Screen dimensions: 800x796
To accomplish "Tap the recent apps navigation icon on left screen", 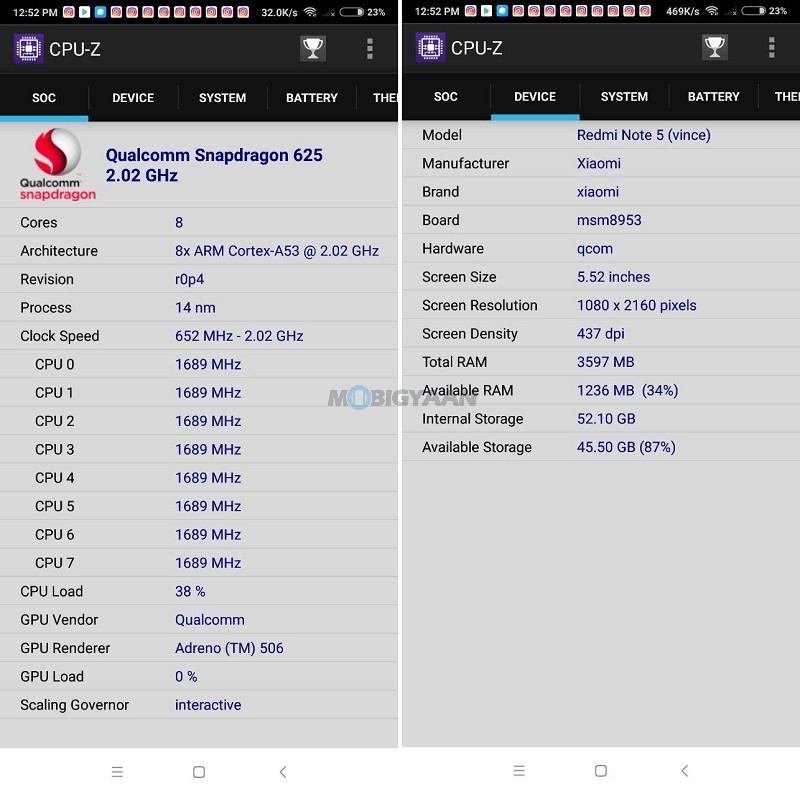I will [x=117, y=772].
